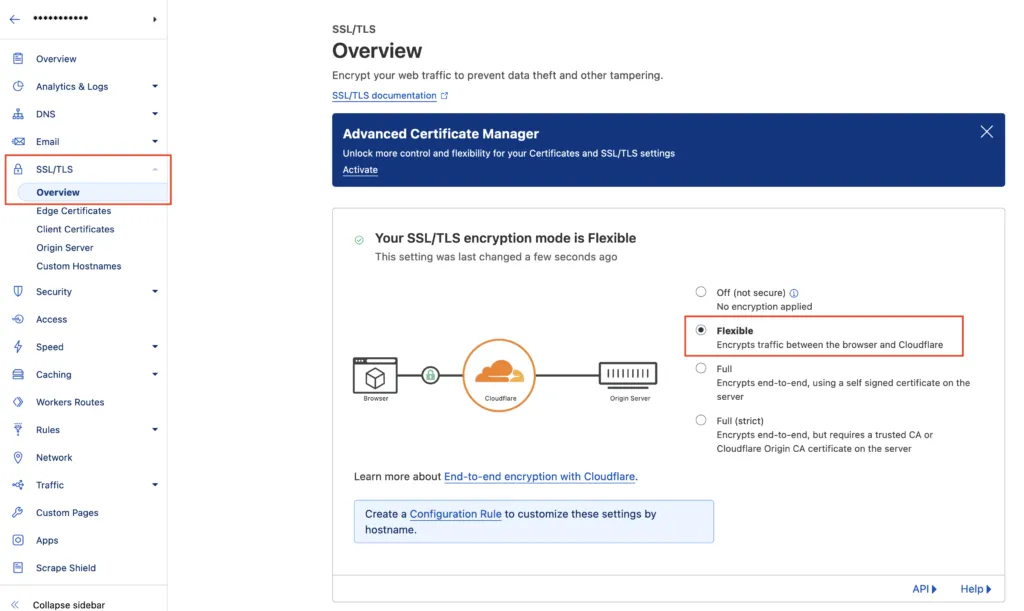
Task: Open Edge Certificates submenu item
Action: tap(73, 211)
